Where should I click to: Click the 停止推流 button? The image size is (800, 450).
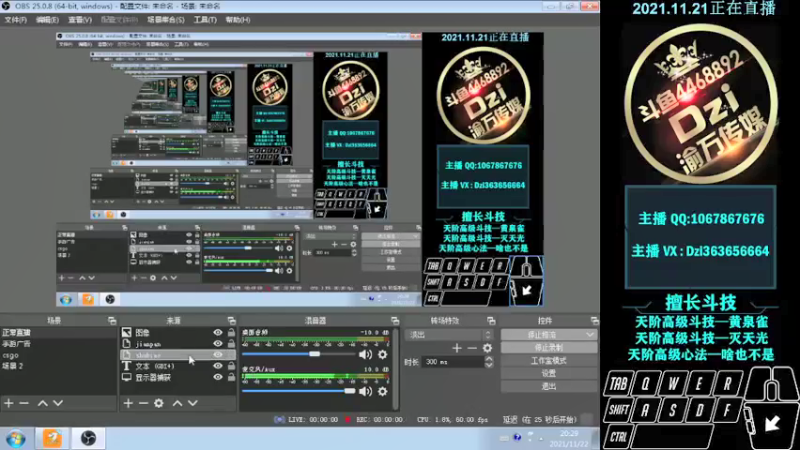[x=542, y=335]
